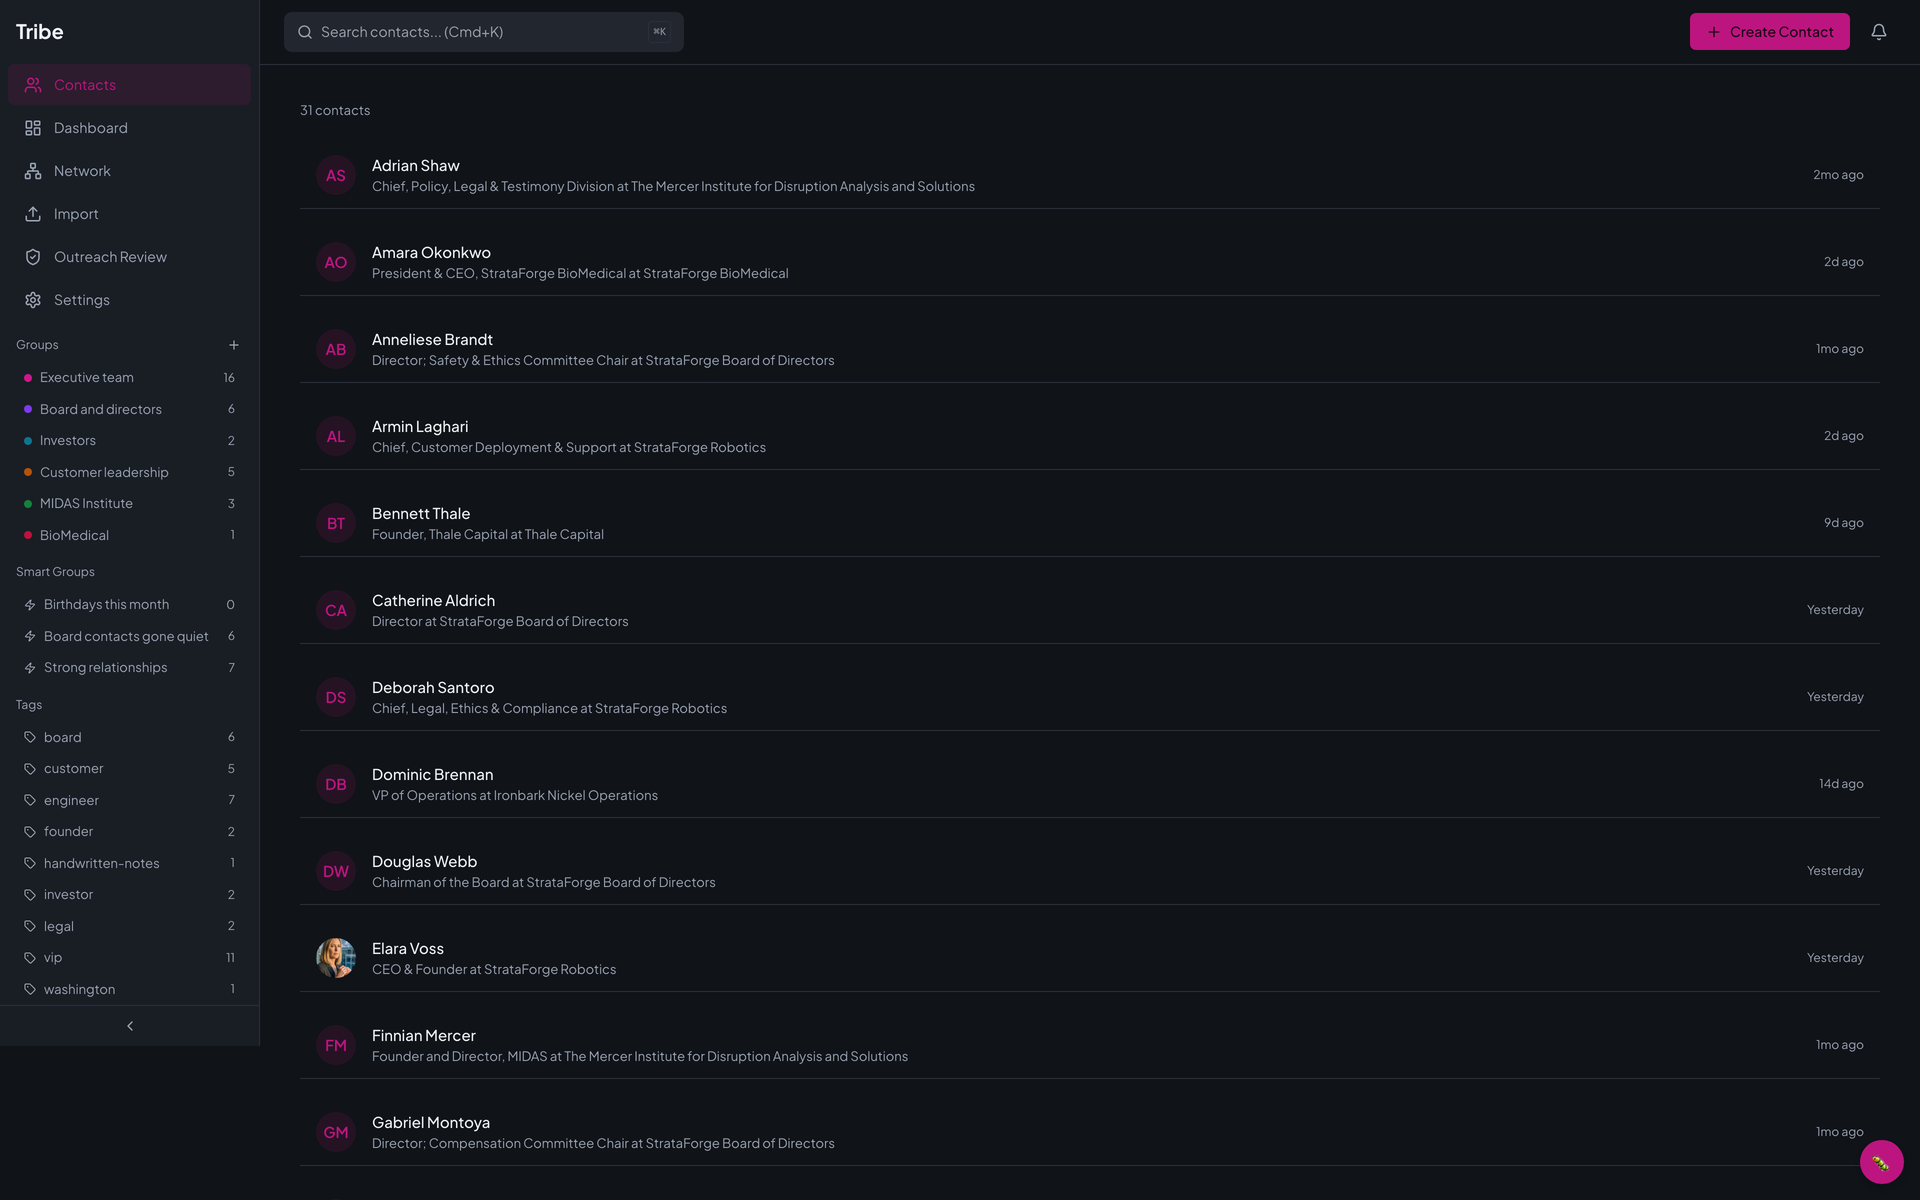Go to the Contacts page
This screenshot has width=1920, height=1200.
pos(129,85)
